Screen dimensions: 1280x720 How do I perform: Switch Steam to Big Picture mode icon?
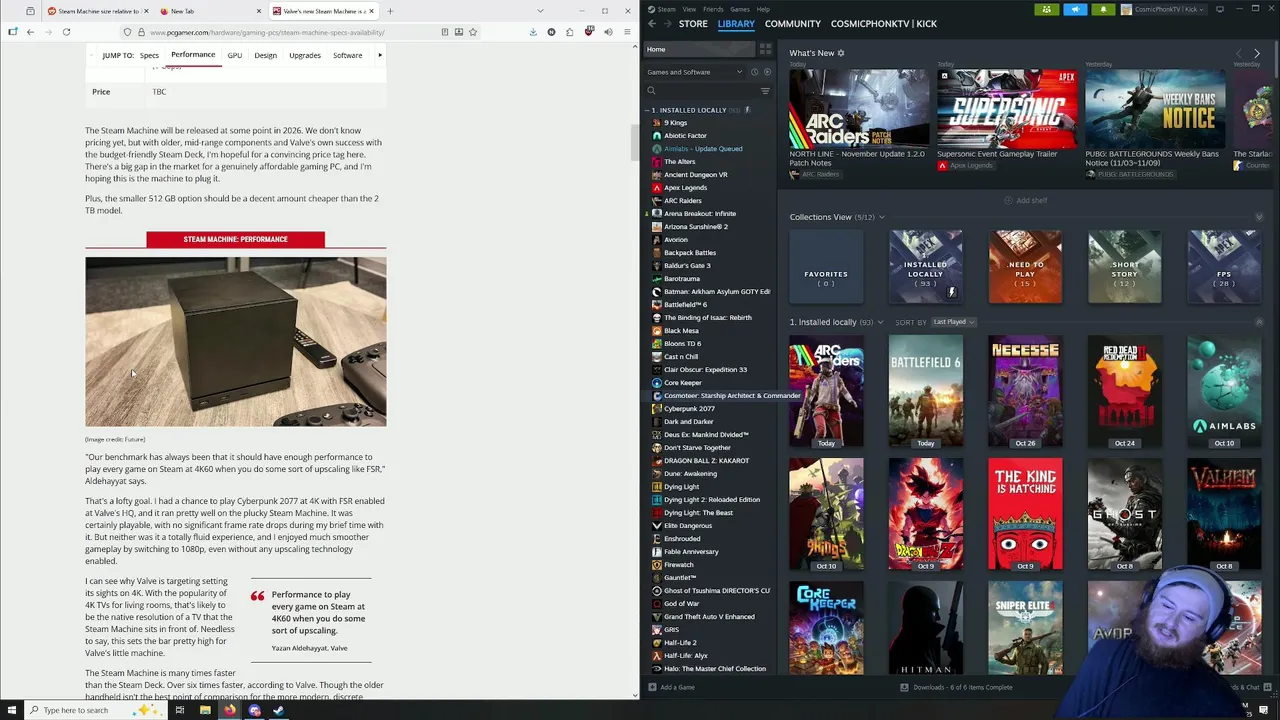(1219, 9)
